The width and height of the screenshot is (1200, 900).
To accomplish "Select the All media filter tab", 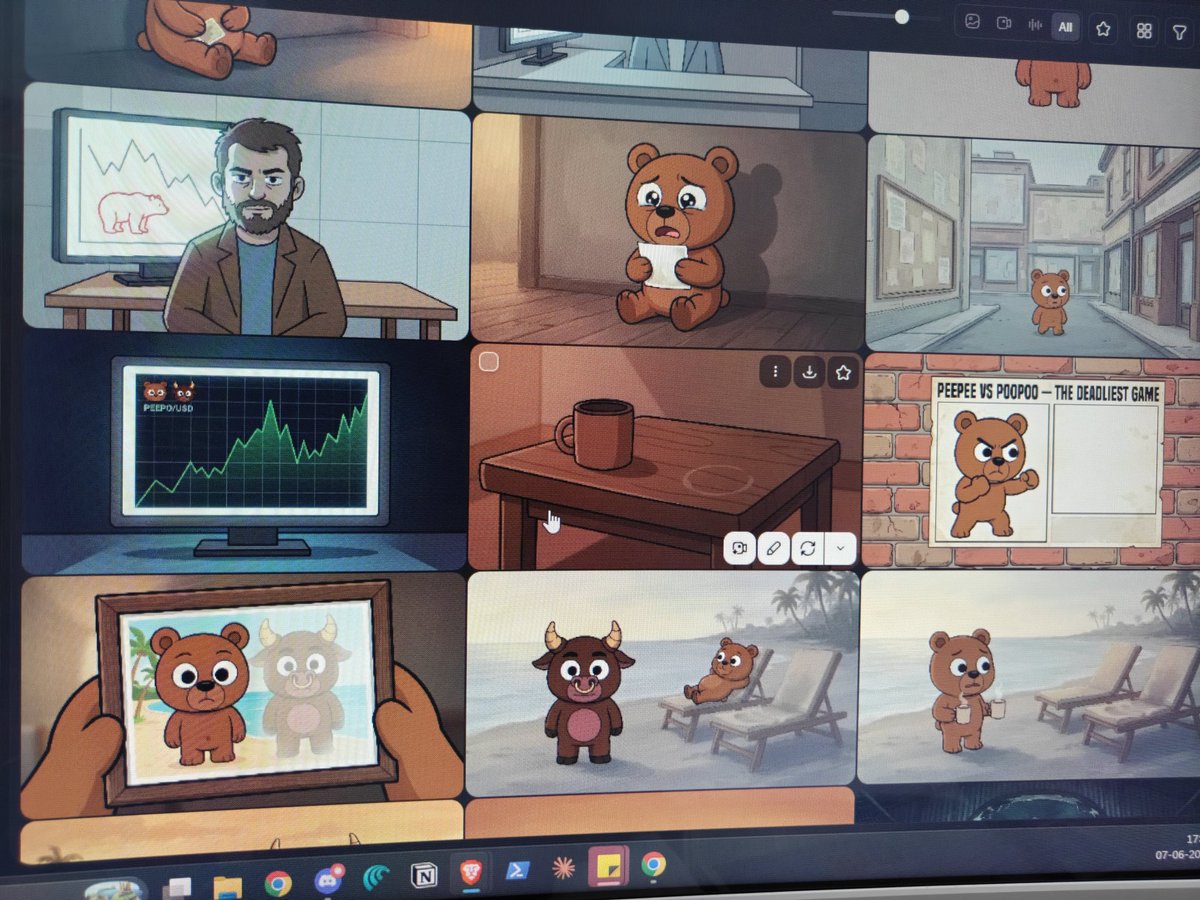I will 1065,27.
